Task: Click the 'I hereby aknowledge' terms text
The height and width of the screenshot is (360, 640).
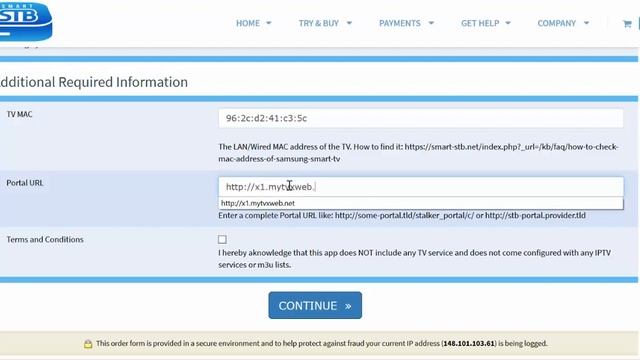Action: [414, 259]
